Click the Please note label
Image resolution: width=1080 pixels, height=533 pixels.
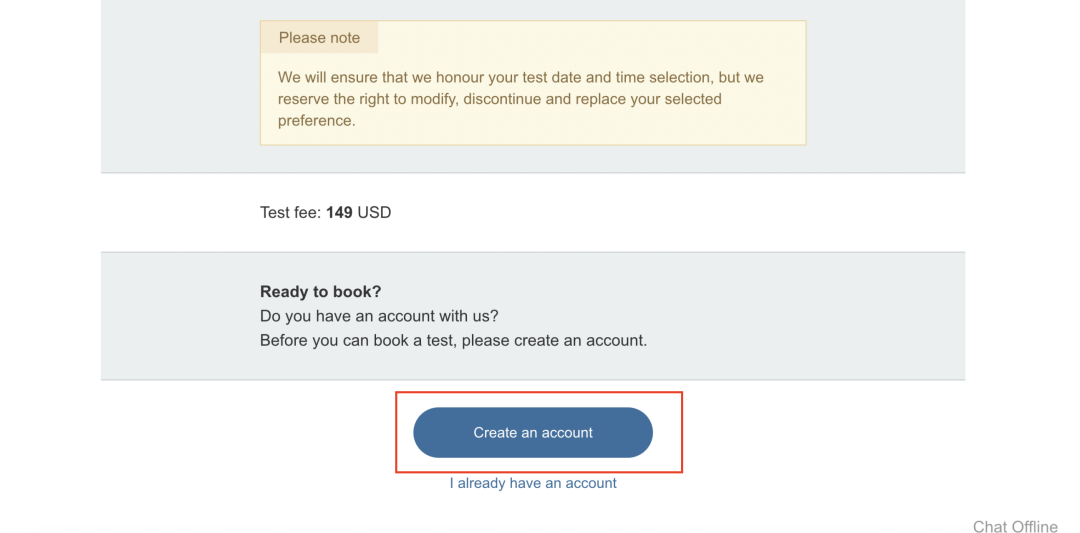[x=319, y=38]
